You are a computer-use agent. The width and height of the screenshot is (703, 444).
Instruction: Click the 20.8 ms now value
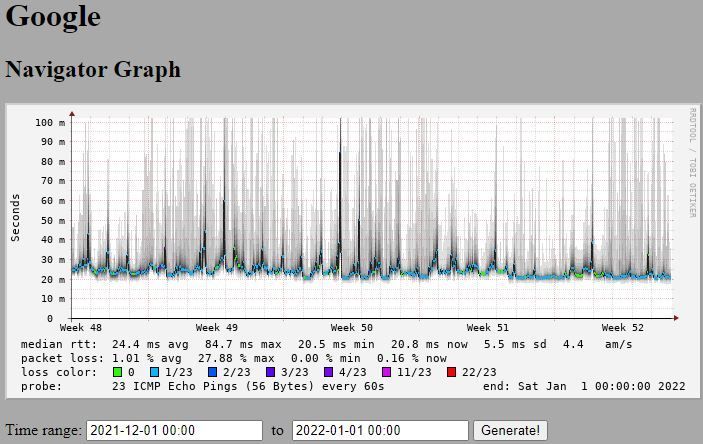pyautogui.click(x=430, y=344)
